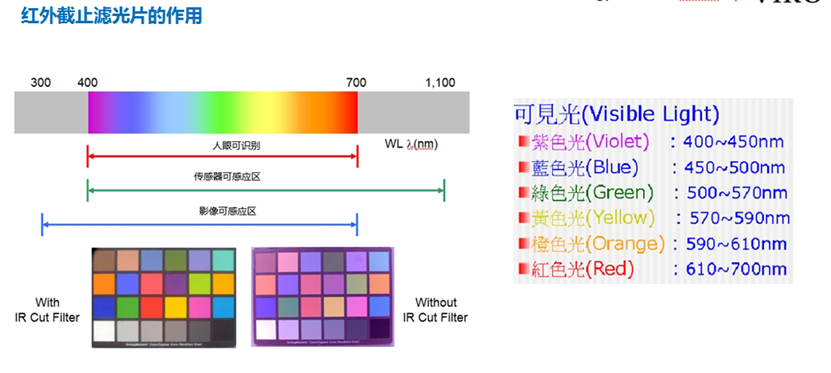Click the 570~590nm range value
Image resolution: width=831 pixels, height=373 pixels.
[740, 218]
